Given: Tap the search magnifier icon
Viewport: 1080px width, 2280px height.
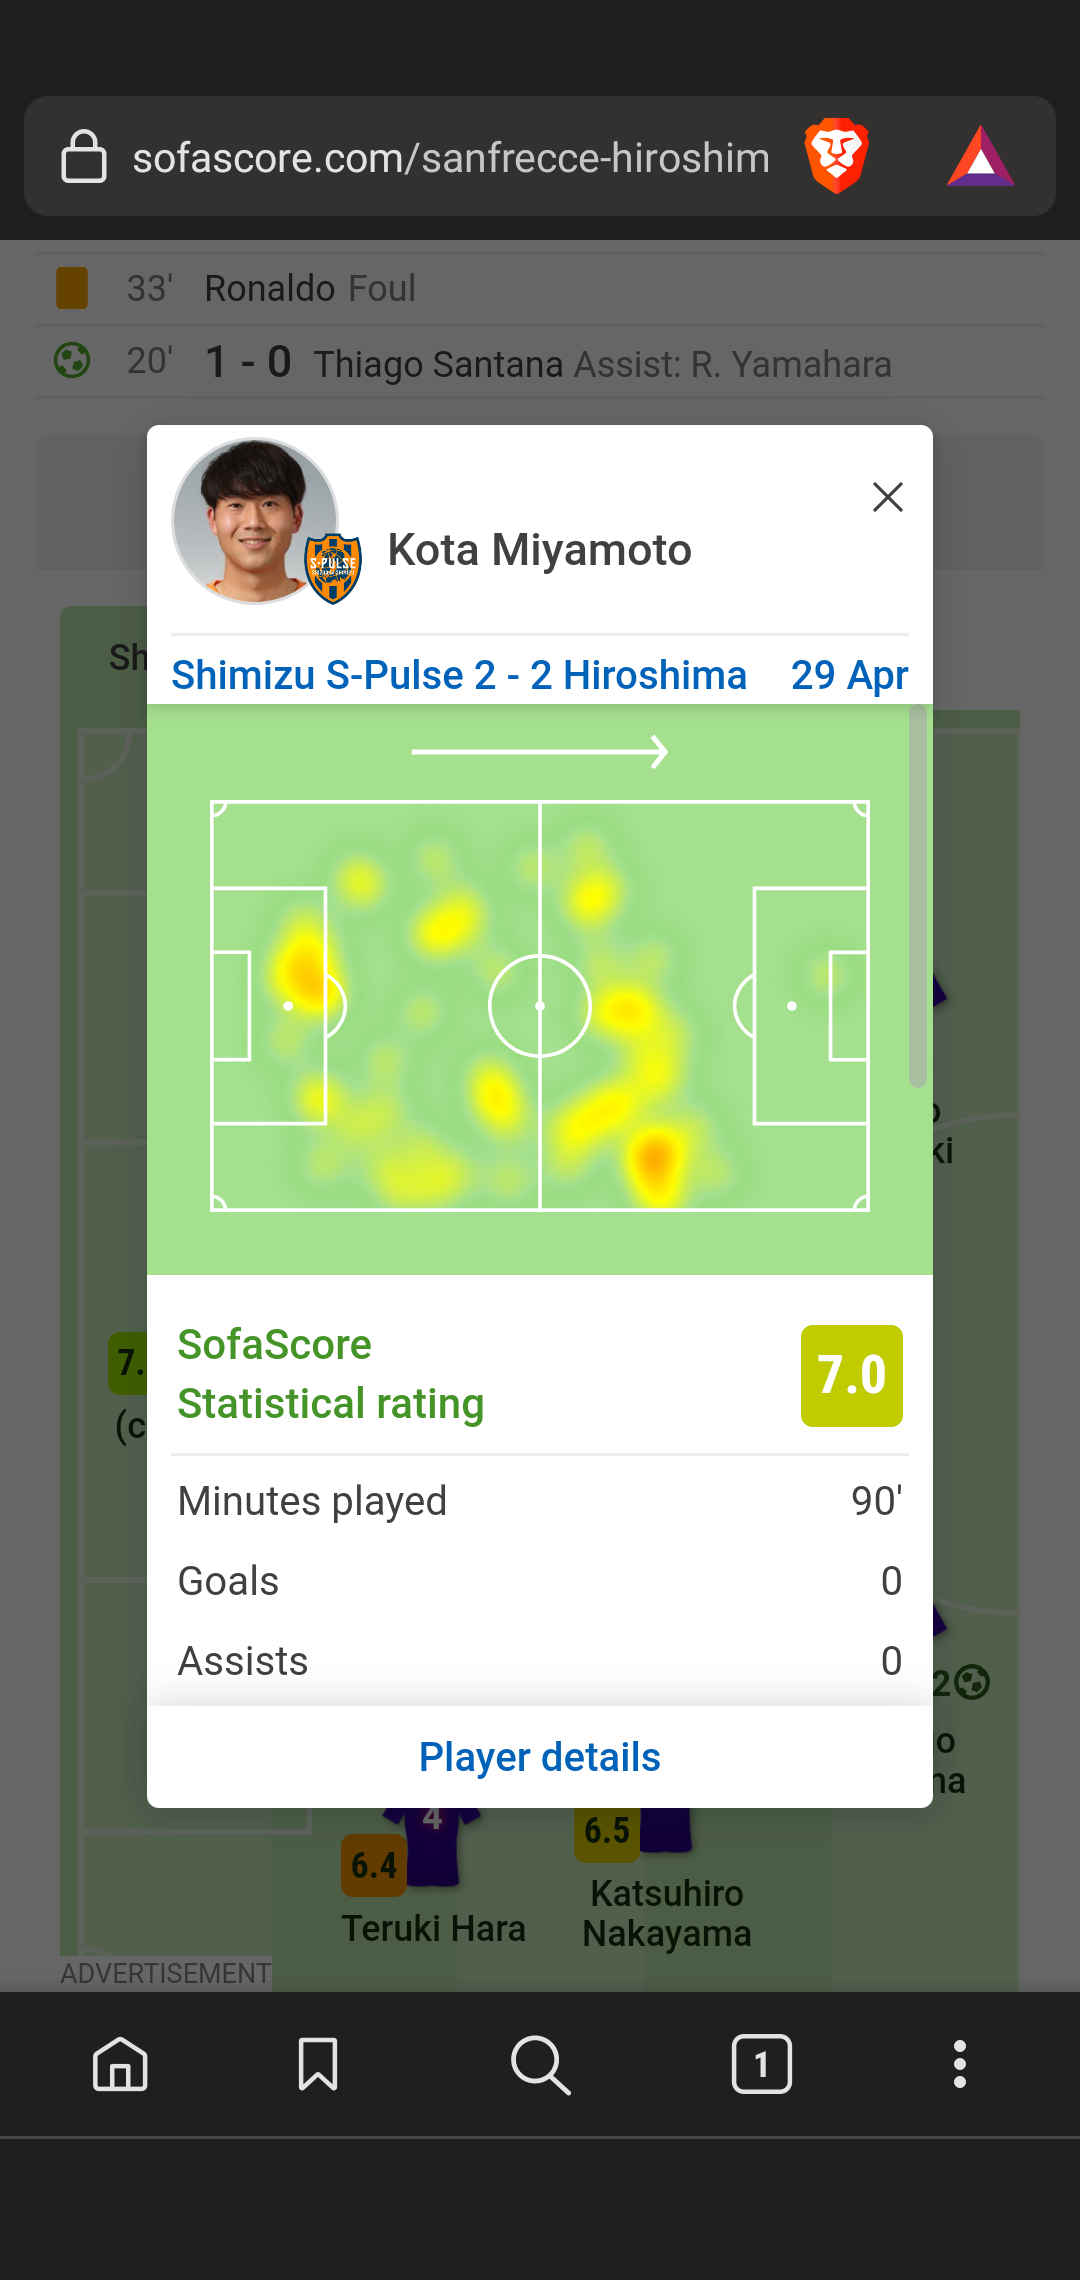Looking at the screenshot, I should pyautogui.click(x=540, y=2064).
